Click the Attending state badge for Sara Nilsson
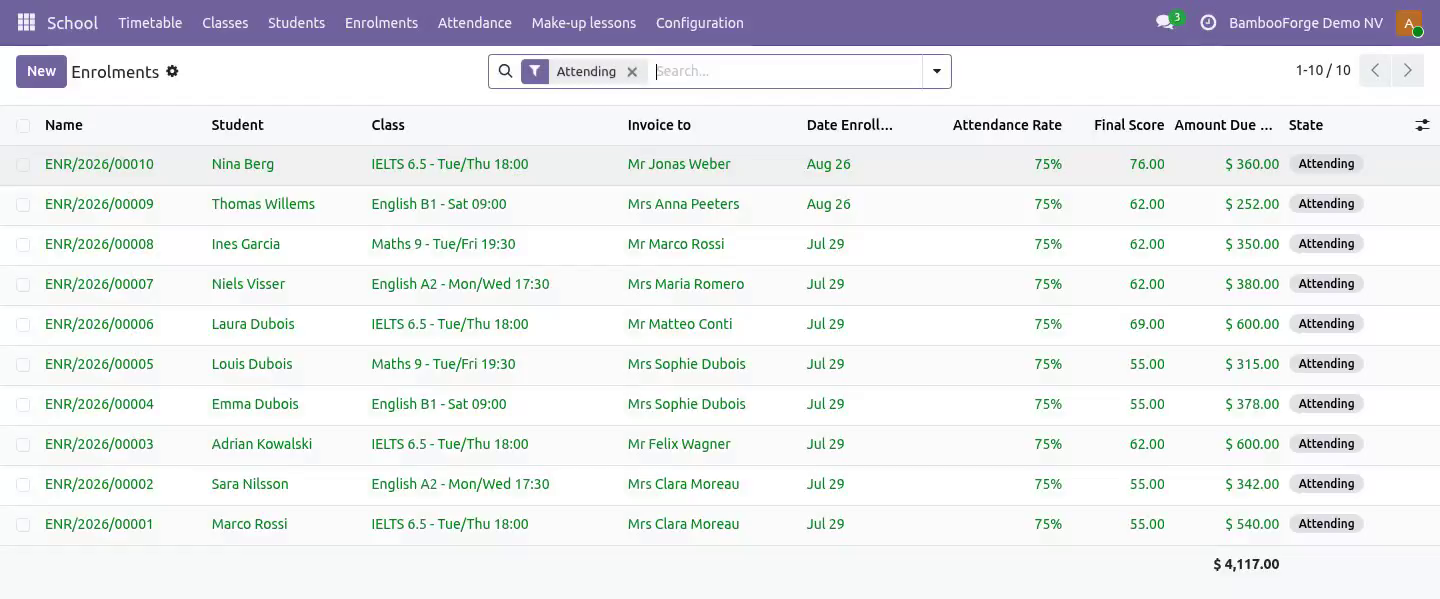Image resolution: width=1440 pixels, height=599 pixels. [x=1326, y=484]
